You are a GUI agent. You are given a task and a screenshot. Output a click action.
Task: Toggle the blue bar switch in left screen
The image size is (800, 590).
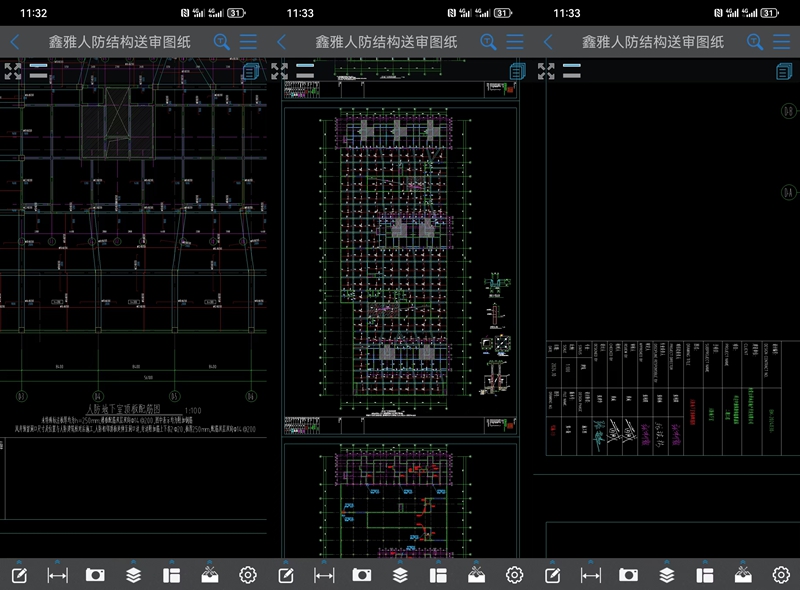point(38,67)
